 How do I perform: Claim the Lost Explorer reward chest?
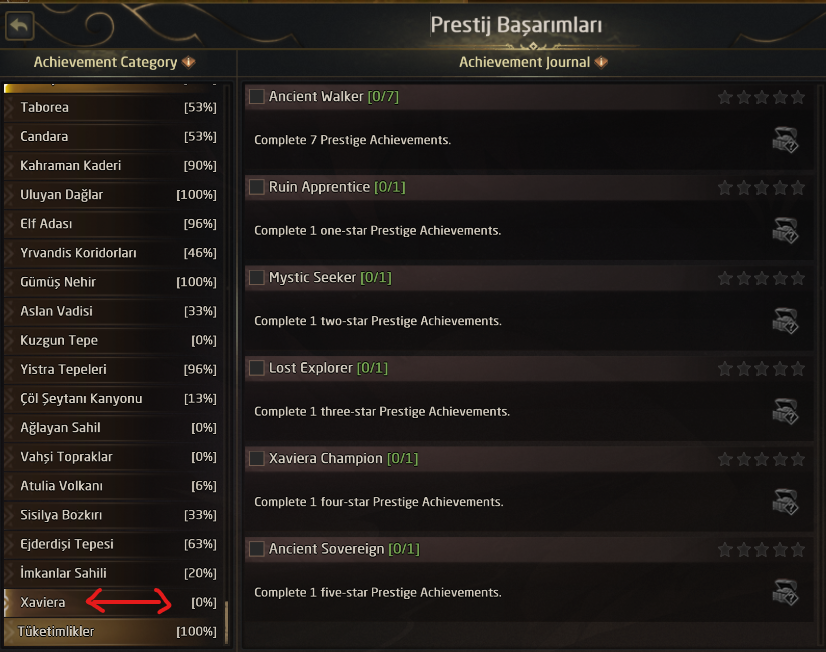click(785, 411)
